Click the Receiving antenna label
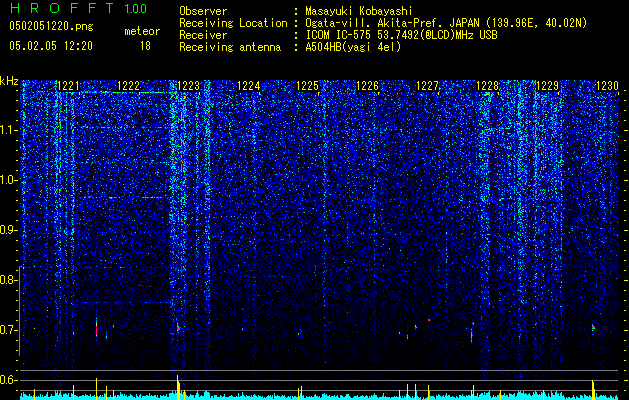This screenshot has height=400, width=629. 230,47
